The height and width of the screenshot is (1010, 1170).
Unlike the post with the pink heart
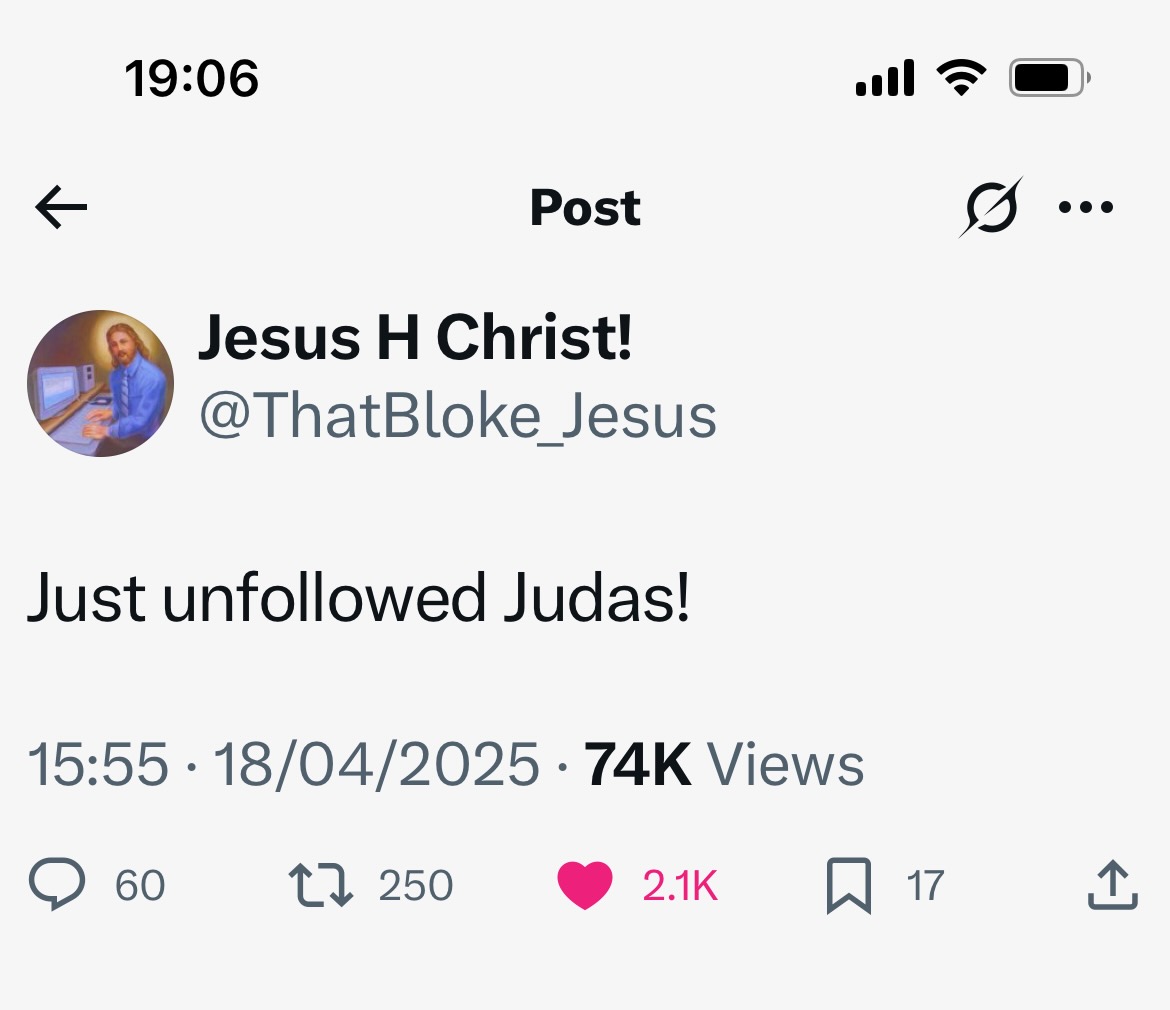[584, 886]
